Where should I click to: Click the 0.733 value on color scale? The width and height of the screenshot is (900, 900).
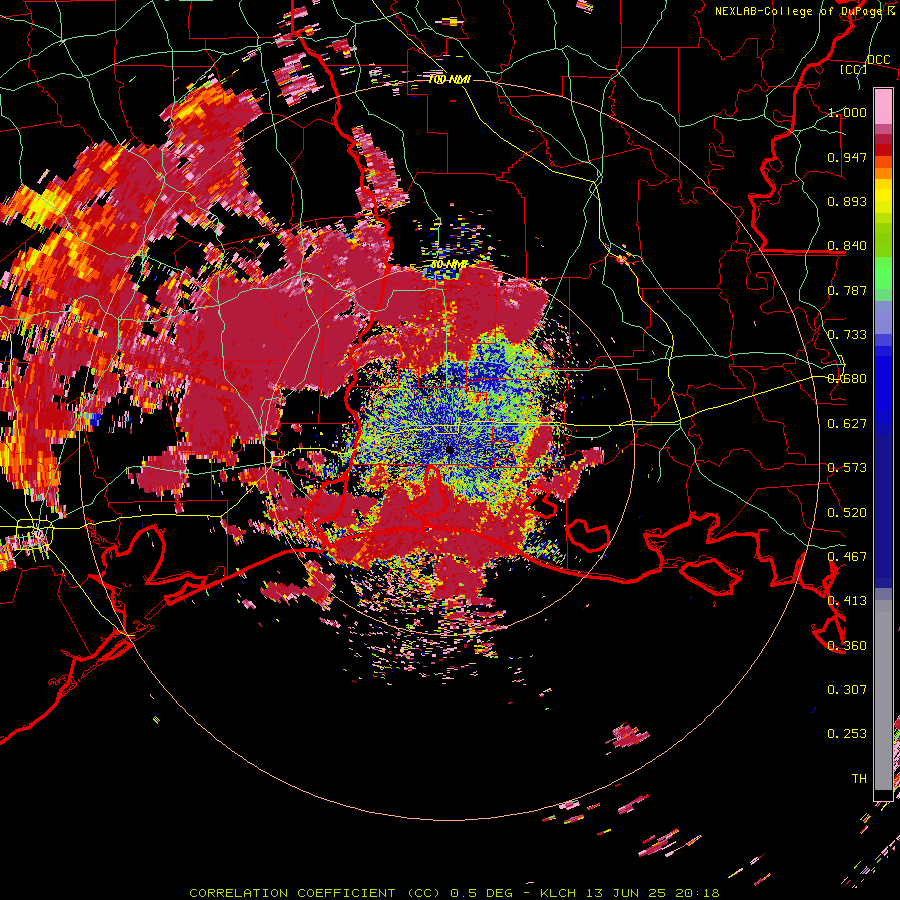pos(847,335)
